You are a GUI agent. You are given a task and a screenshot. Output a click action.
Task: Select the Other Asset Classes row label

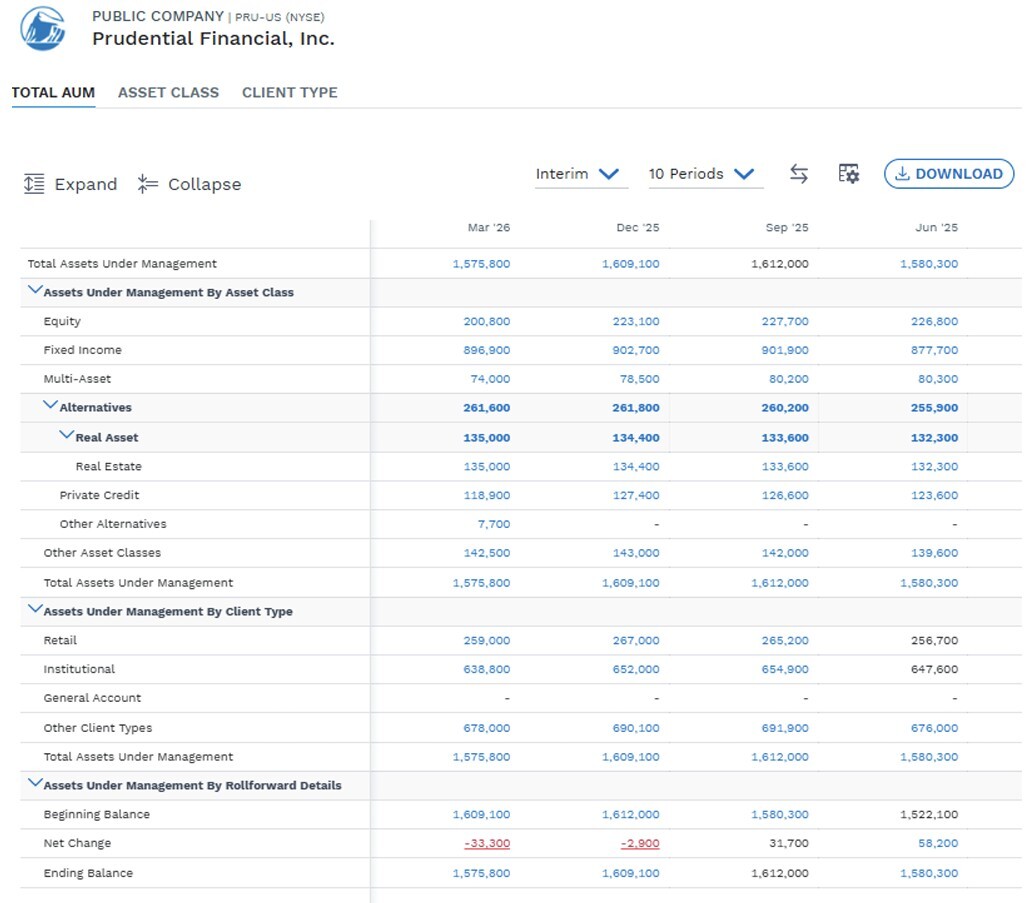(x=102, y=553)
